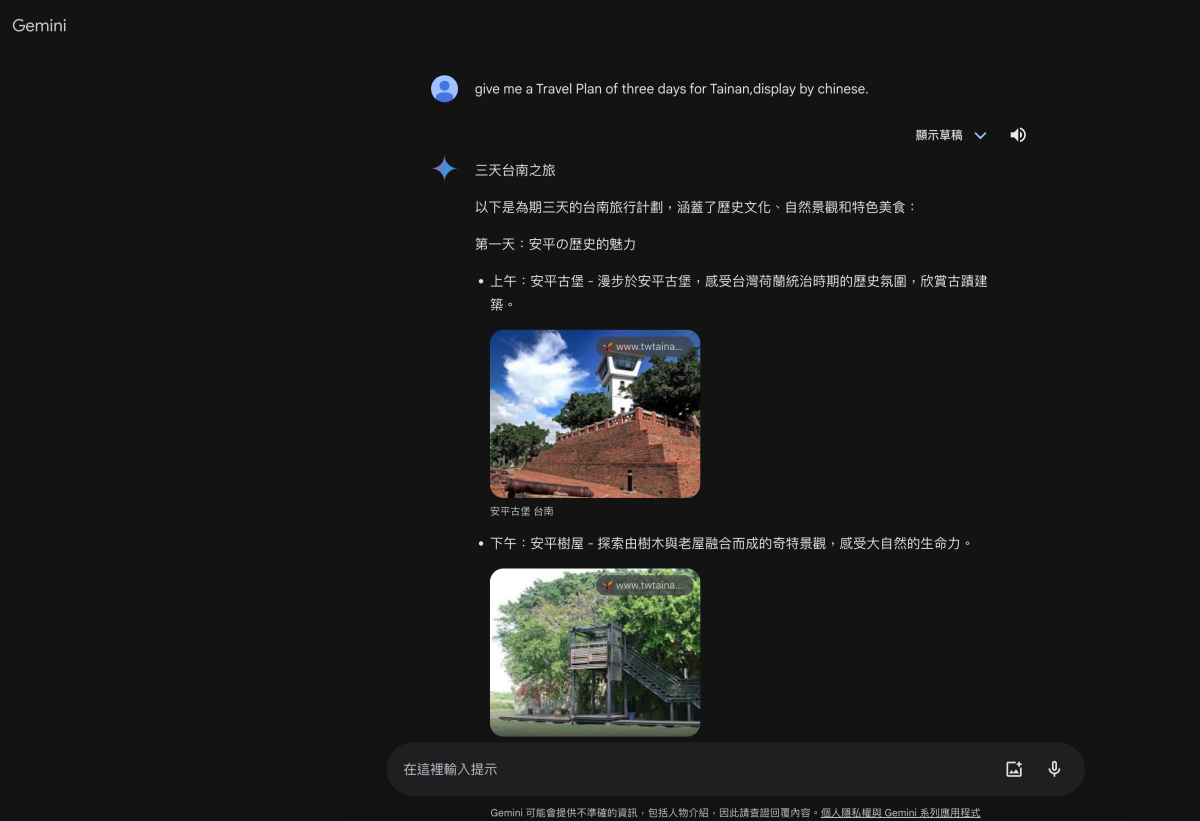The image size is (1200, 821).
Task: Focus the 在這裡輸入提示 prompt input field
Action: click(695, 769)
